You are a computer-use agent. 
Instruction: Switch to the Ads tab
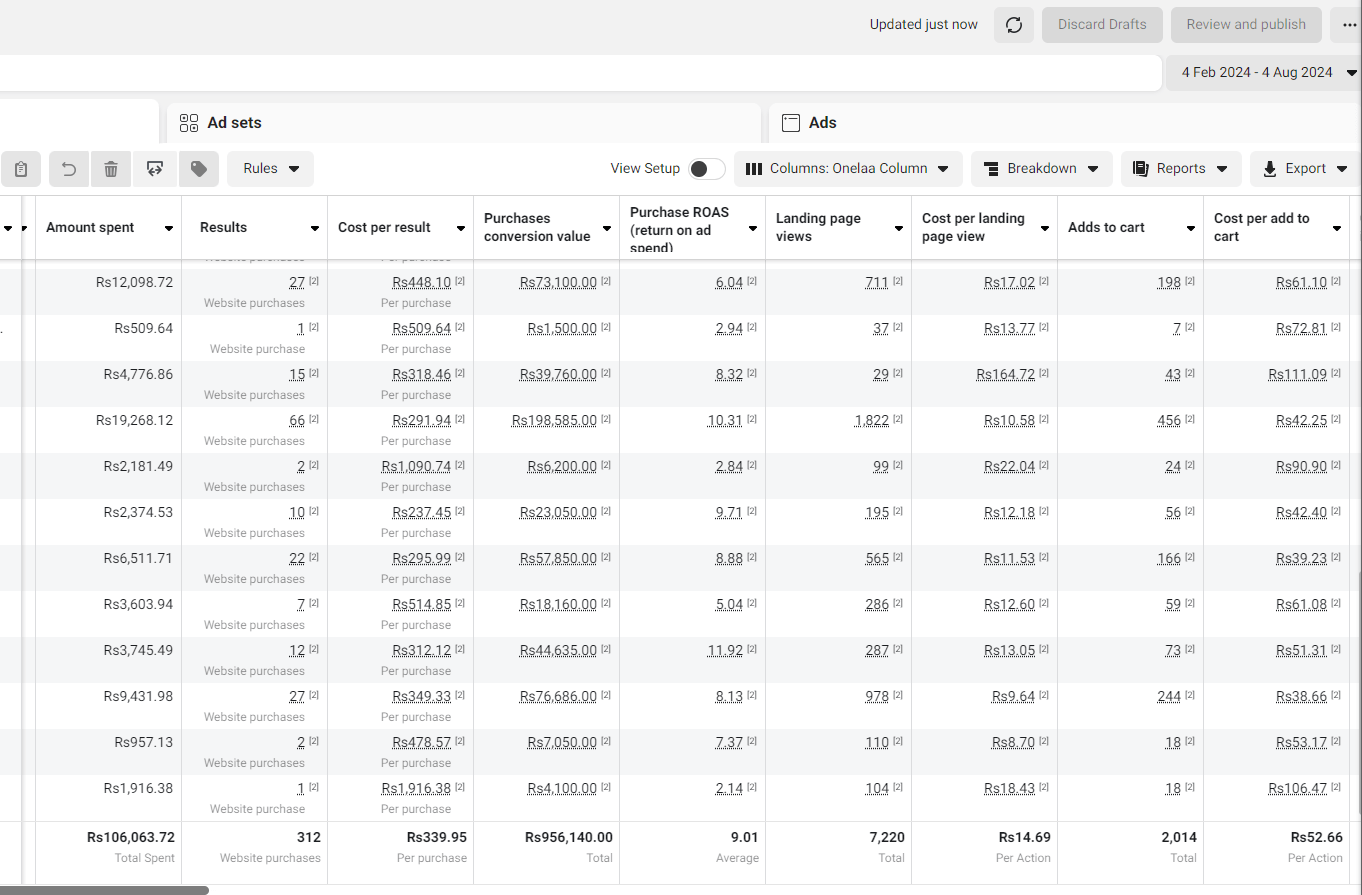point(1065,123)
